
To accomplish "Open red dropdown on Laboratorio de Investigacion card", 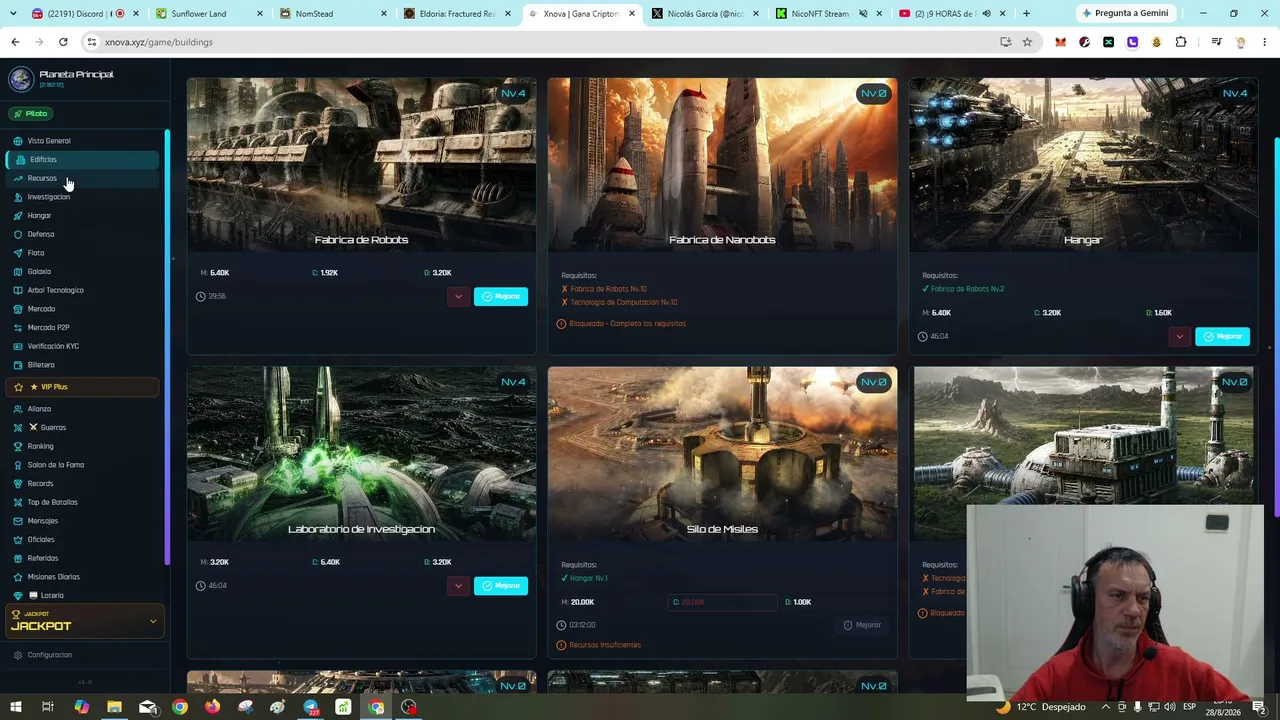I will pos(458,586).
